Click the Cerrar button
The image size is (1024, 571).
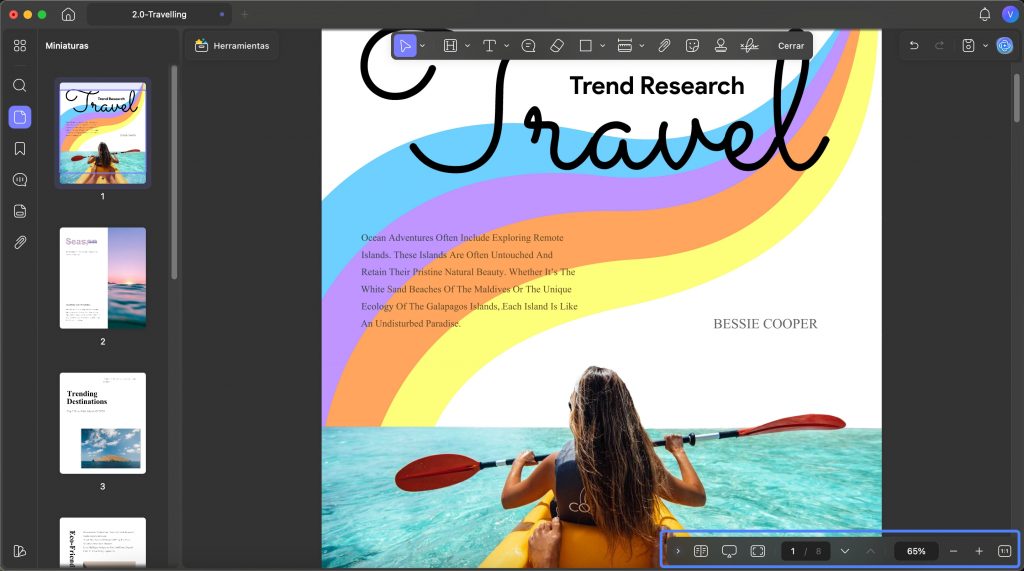(791, 46)
